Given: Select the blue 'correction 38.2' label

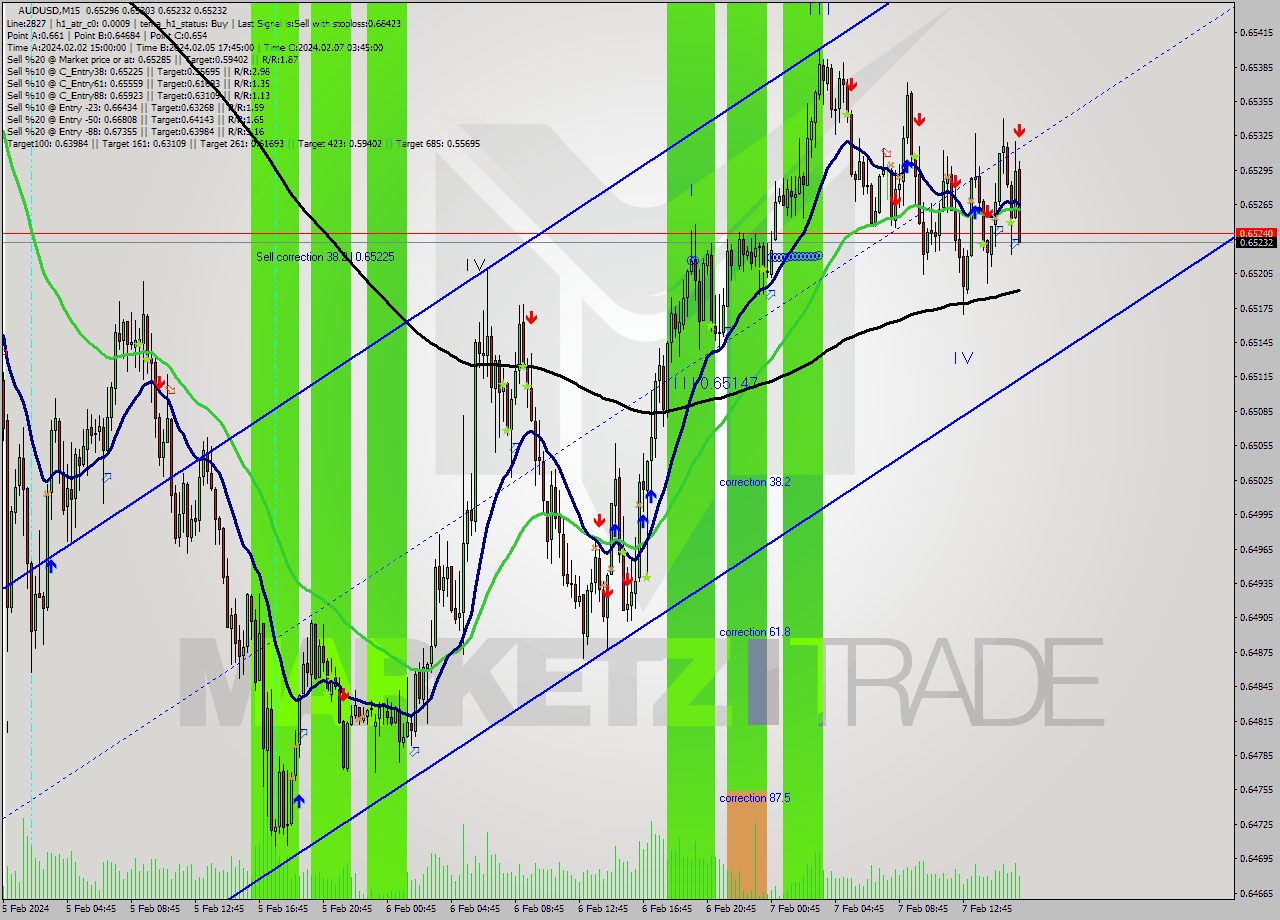Looking at the screenshot, I should pos(755,482).
